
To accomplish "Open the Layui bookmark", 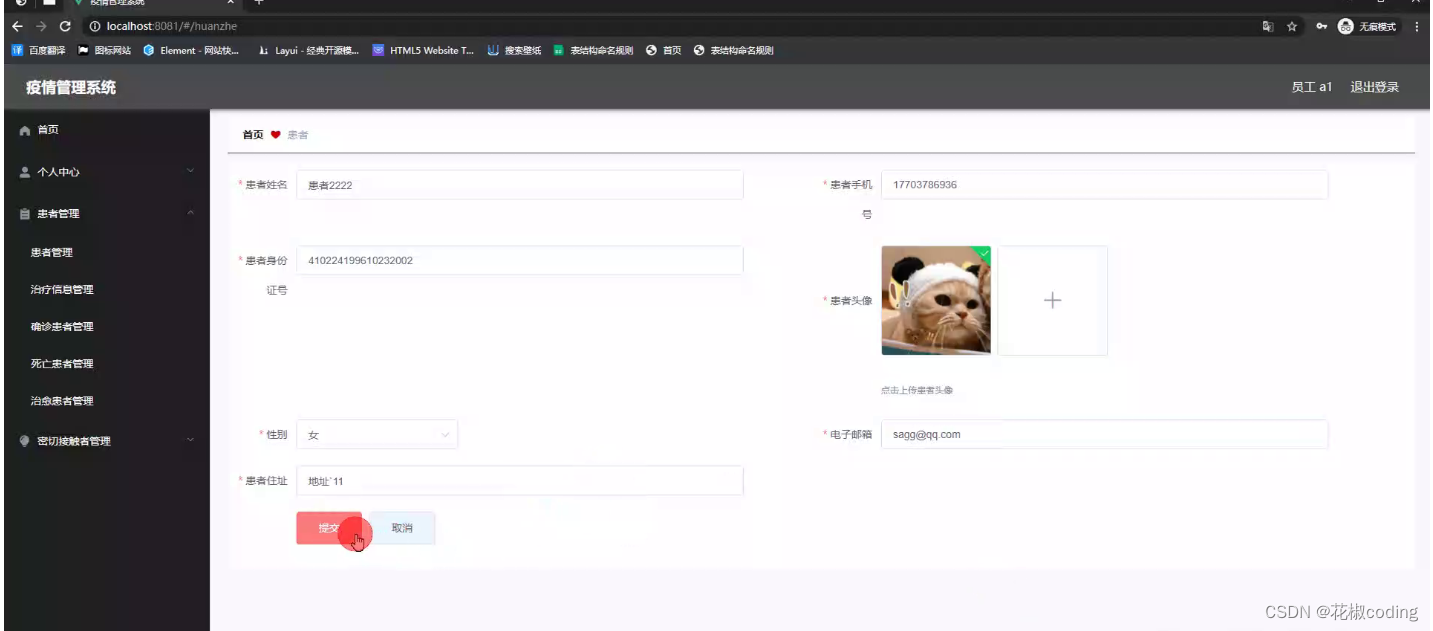I will click(x=308, y=50).
